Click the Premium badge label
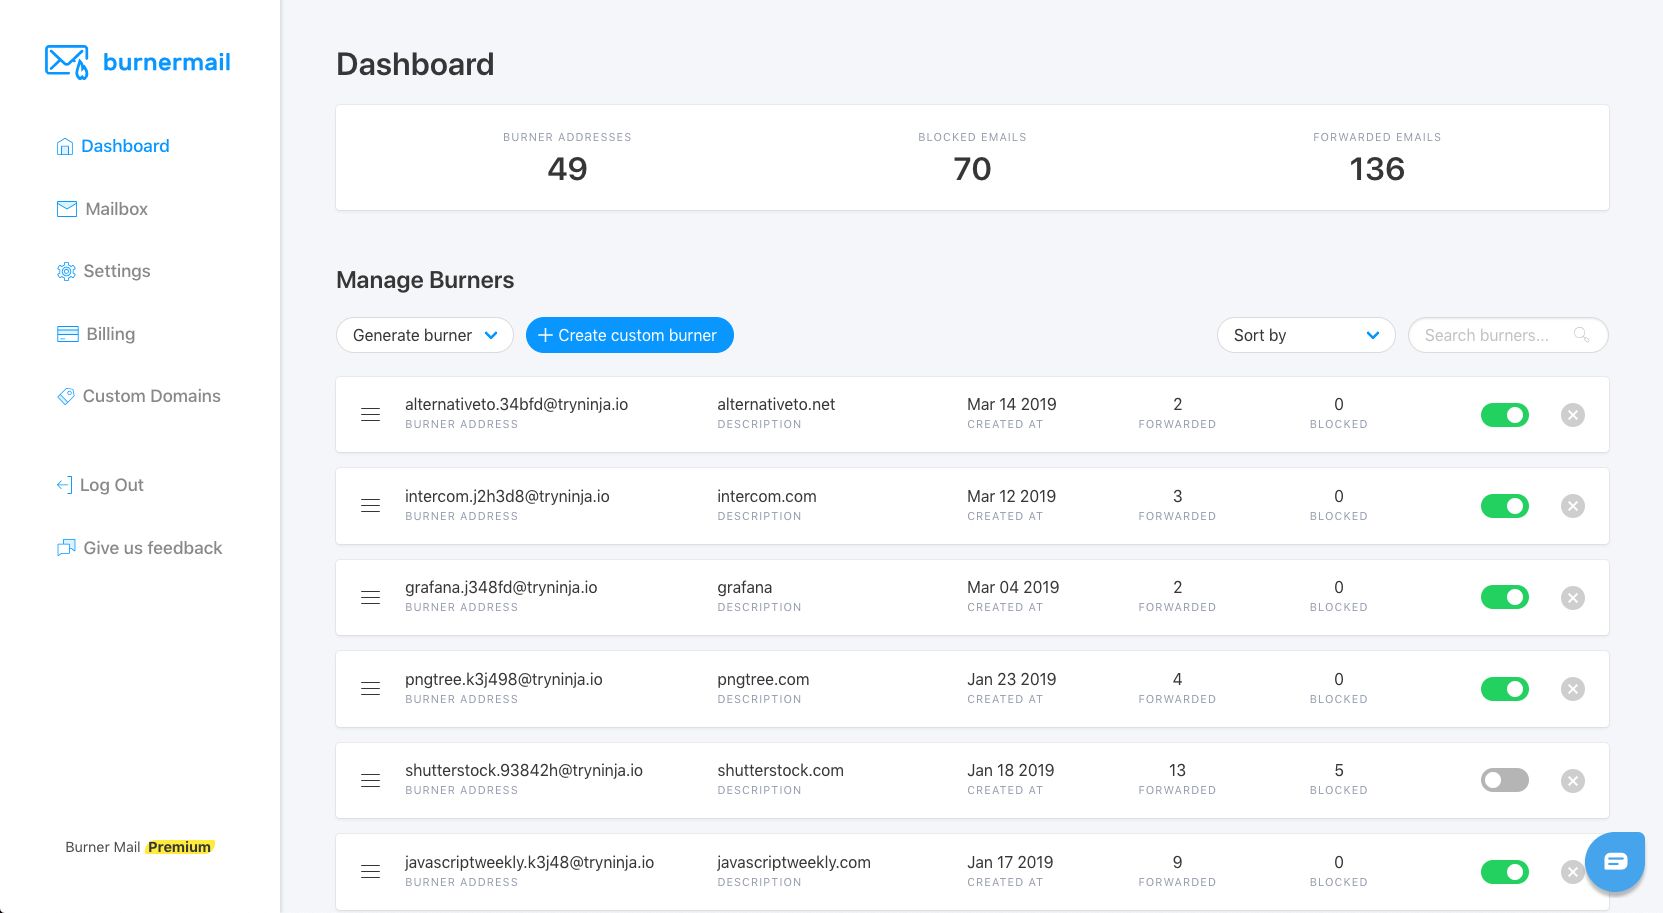The height and width of the screenshot is (913, 1663). point(180,847)
